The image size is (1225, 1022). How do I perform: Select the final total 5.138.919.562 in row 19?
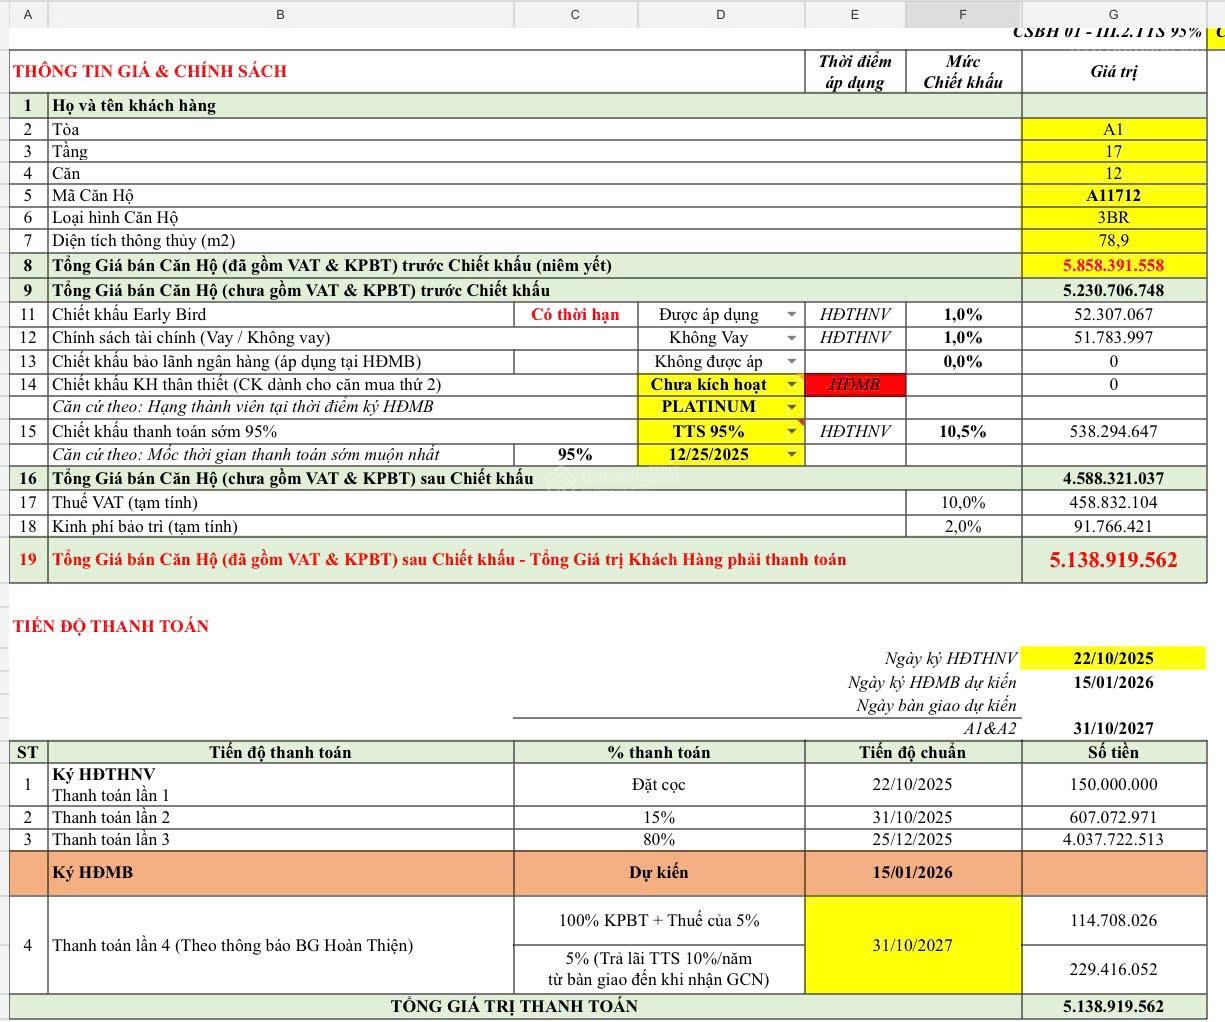(x=1113, y=560)
